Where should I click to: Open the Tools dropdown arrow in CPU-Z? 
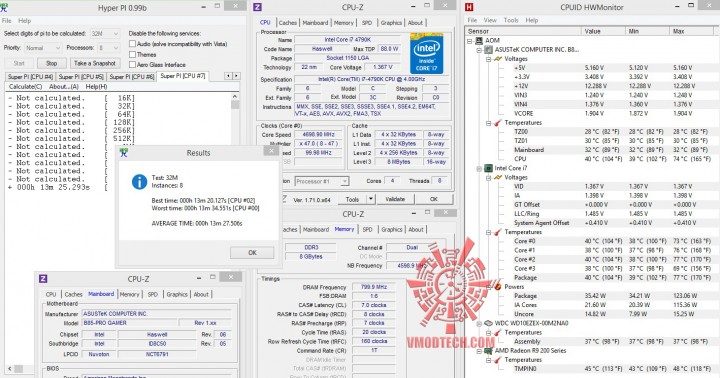pos(371,199)
